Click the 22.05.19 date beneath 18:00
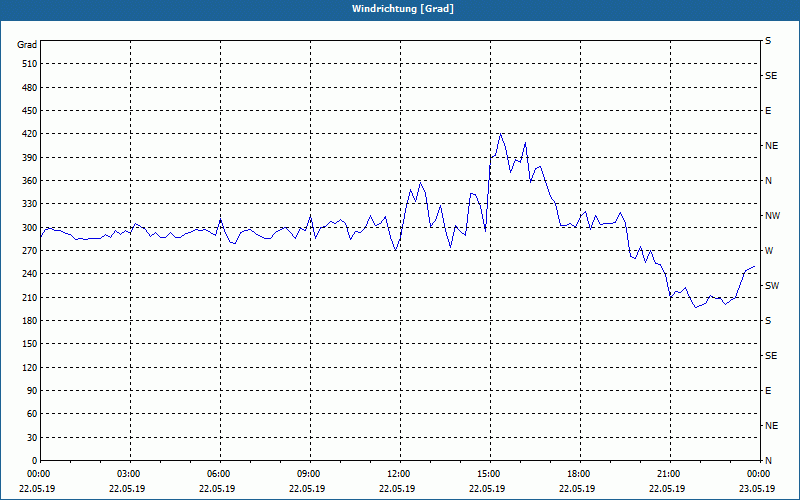Screen dimensions: 800x500 [x=577, y=488]
